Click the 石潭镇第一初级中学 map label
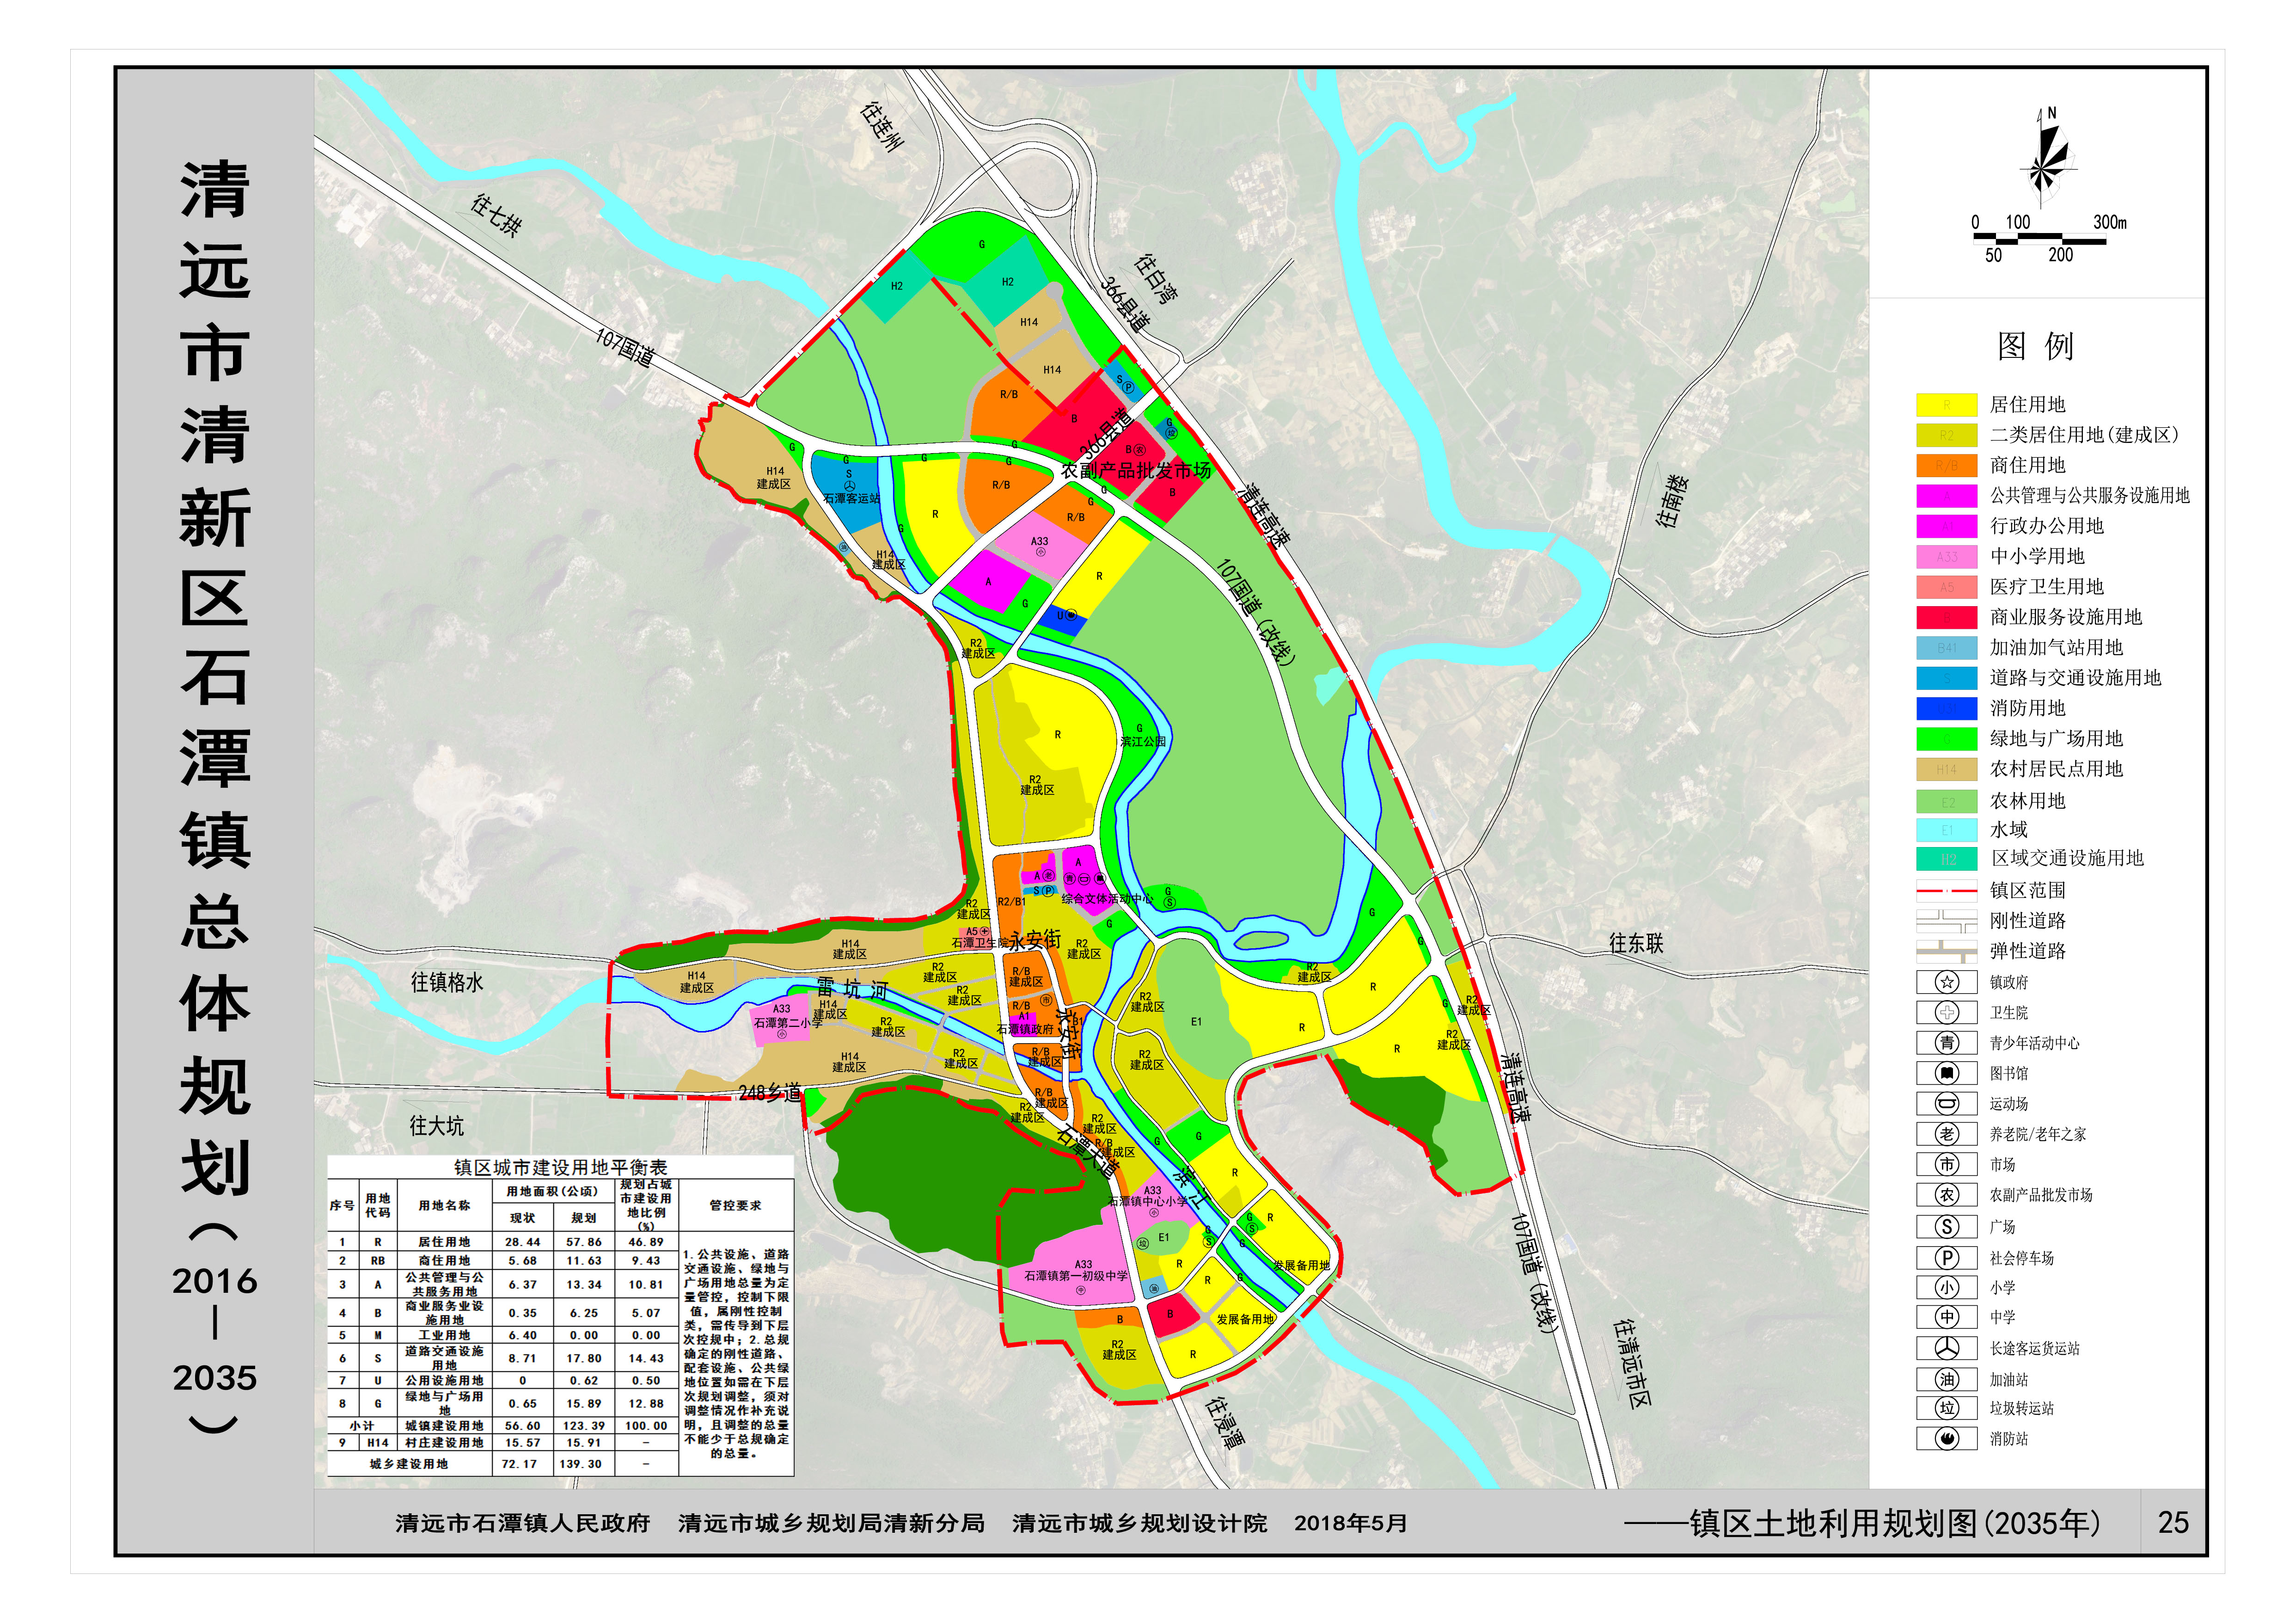Image resolution: width=2296 pixels, height=1622 pixels. pyautogui.click(x=1076, y=1276)
